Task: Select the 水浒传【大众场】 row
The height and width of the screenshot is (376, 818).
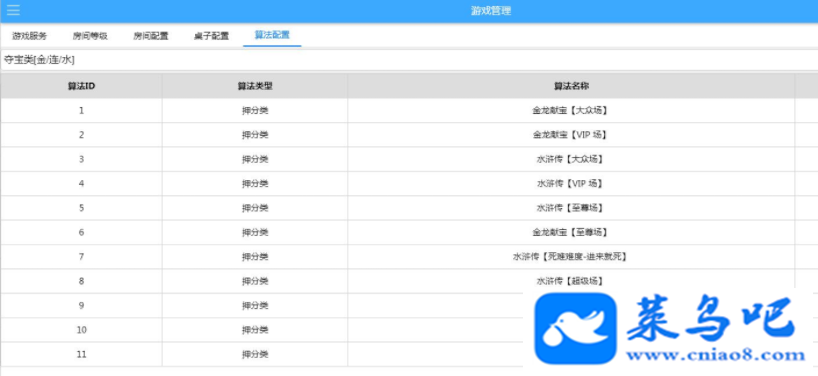Action: point(409,159)
